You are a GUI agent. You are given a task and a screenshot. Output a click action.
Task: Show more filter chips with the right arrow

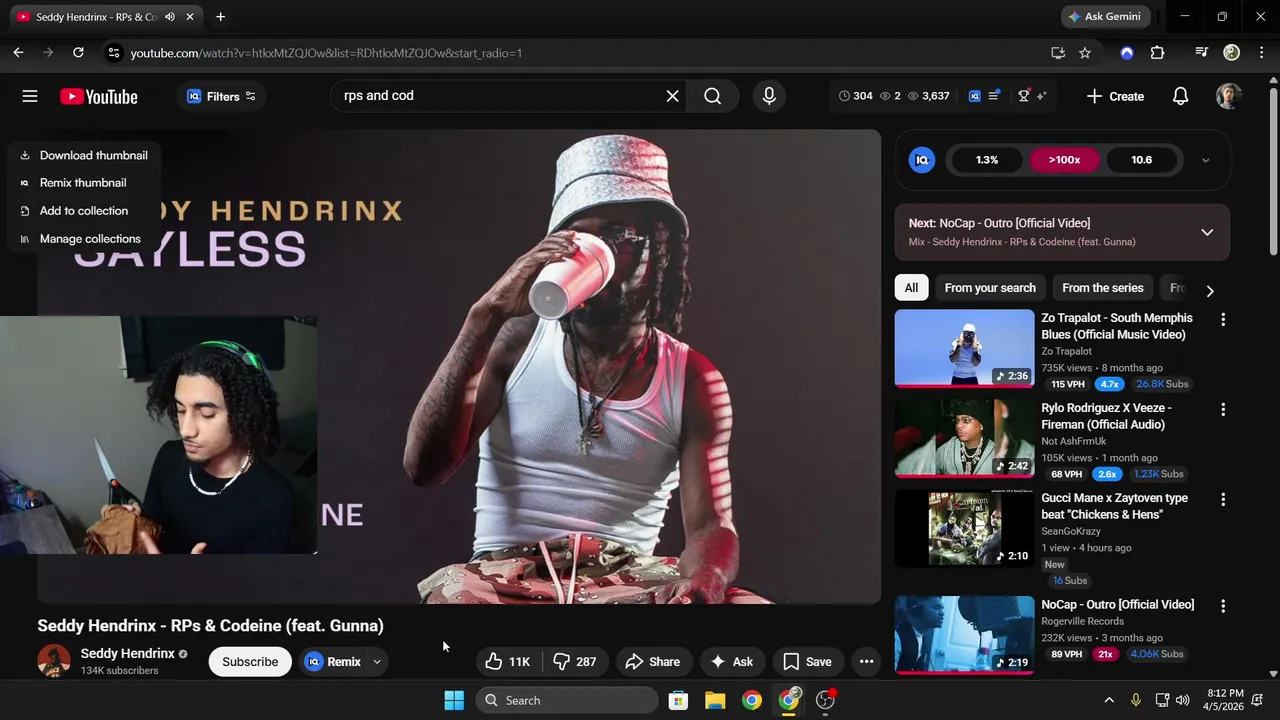click(x=1210, y=290)
